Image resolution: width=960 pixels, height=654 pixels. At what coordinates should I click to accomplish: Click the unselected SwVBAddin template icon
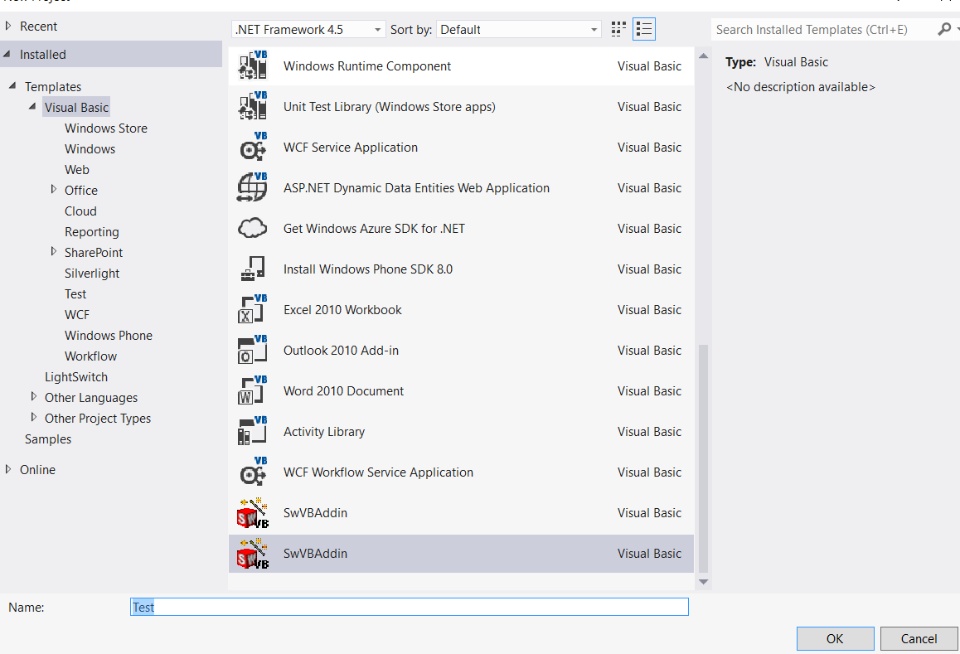point(252,513)
